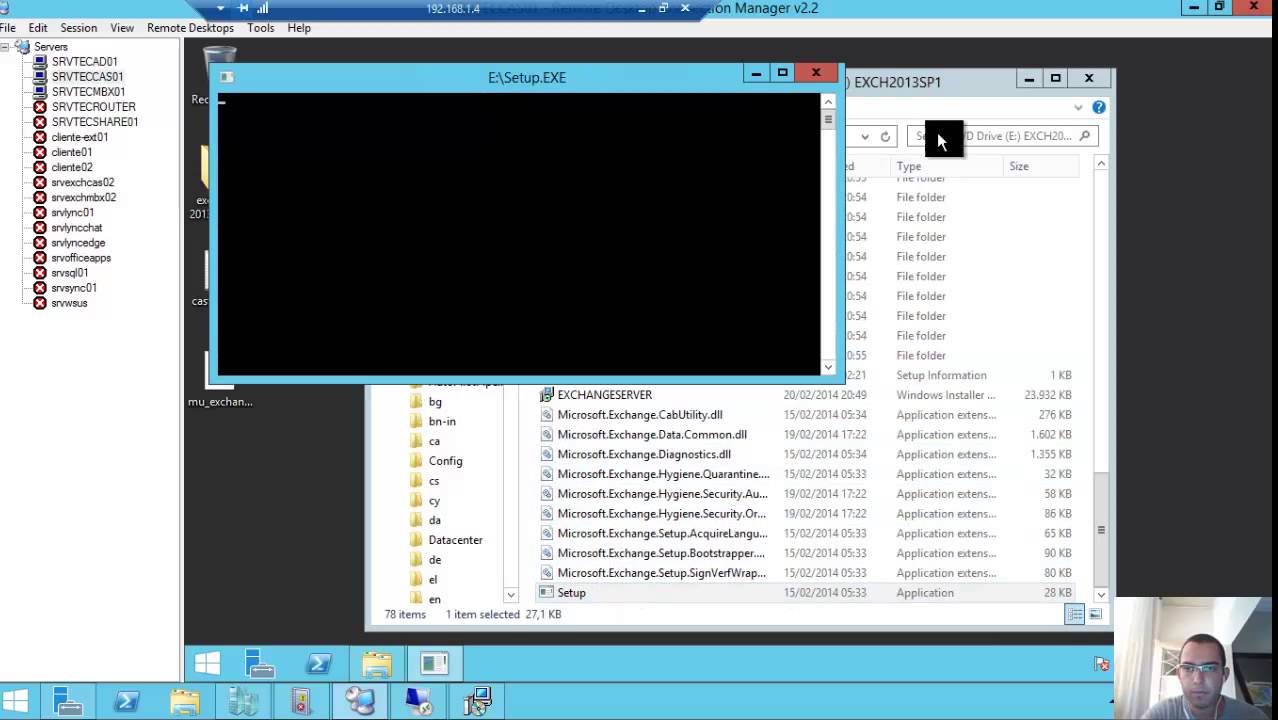Select SRVTECAD01 in the server tree
Viewport: 1278px width, 720px height.
pos(84,62)
